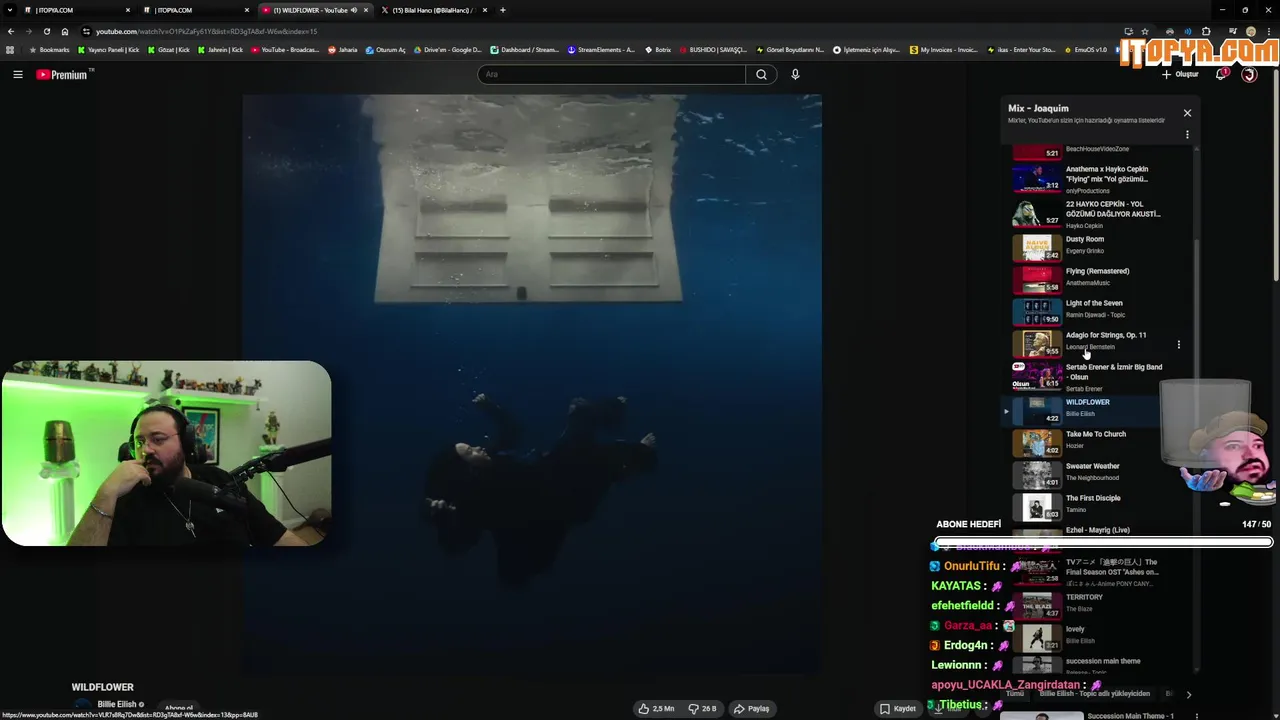This screenshot has width=1280, height=720.
Task: Open the Botrix bookmark
Action: (x=658, y=49)
